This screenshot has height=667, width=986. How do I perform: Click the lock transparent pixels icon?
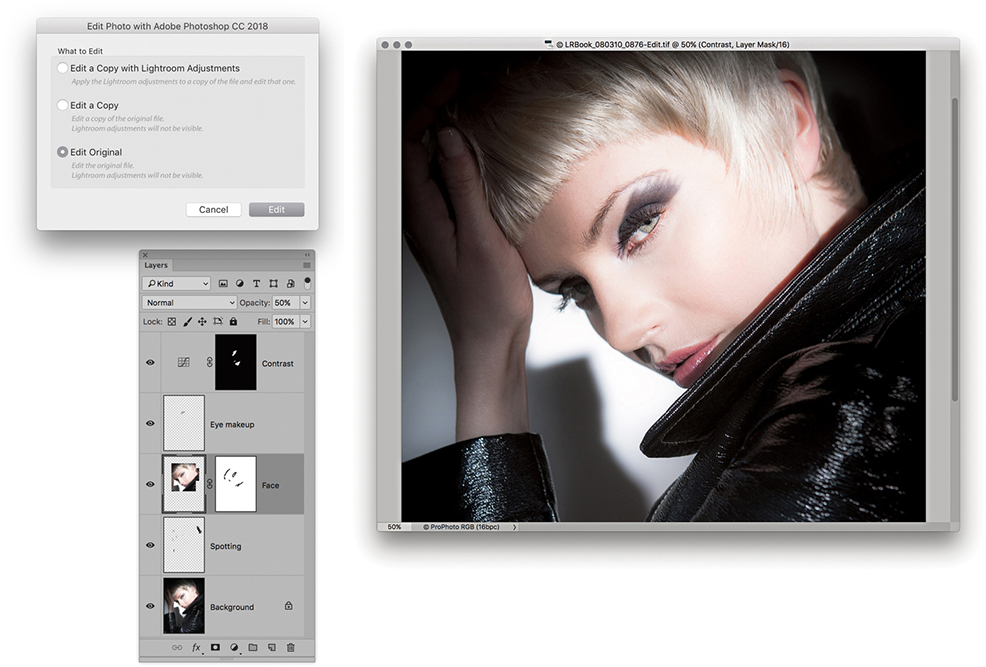pyautogui.click(x=171, y=322)
